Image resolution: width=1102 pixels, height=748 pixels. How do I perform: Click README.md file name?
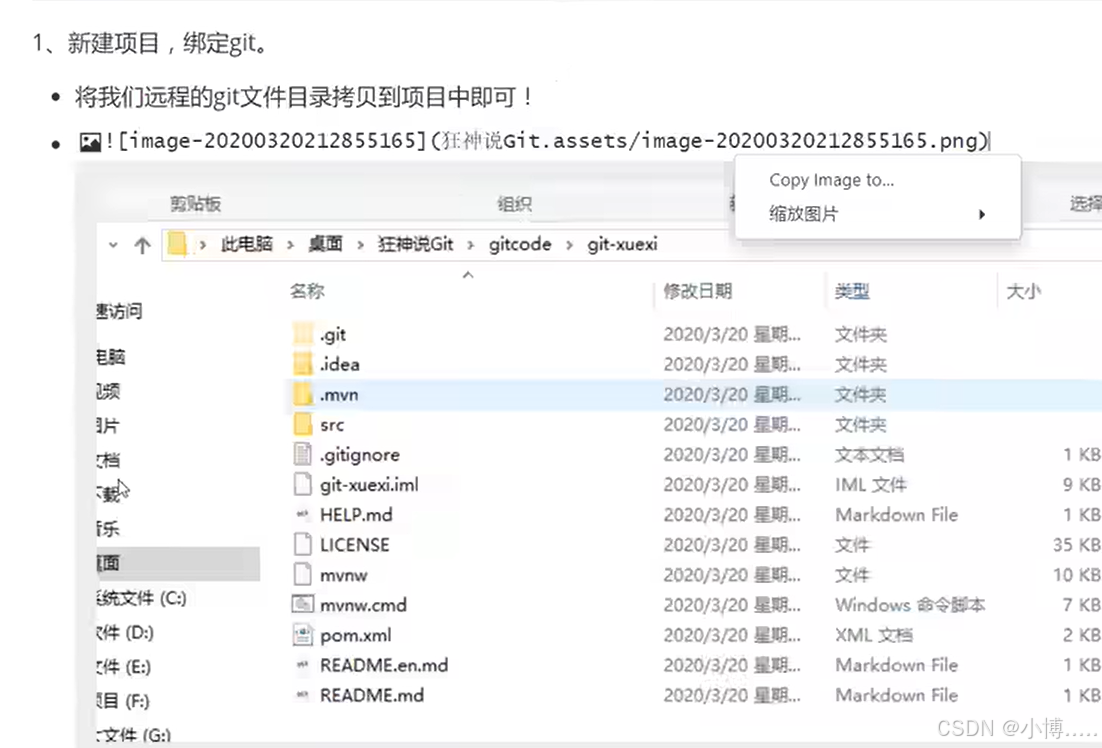(372, 695)
